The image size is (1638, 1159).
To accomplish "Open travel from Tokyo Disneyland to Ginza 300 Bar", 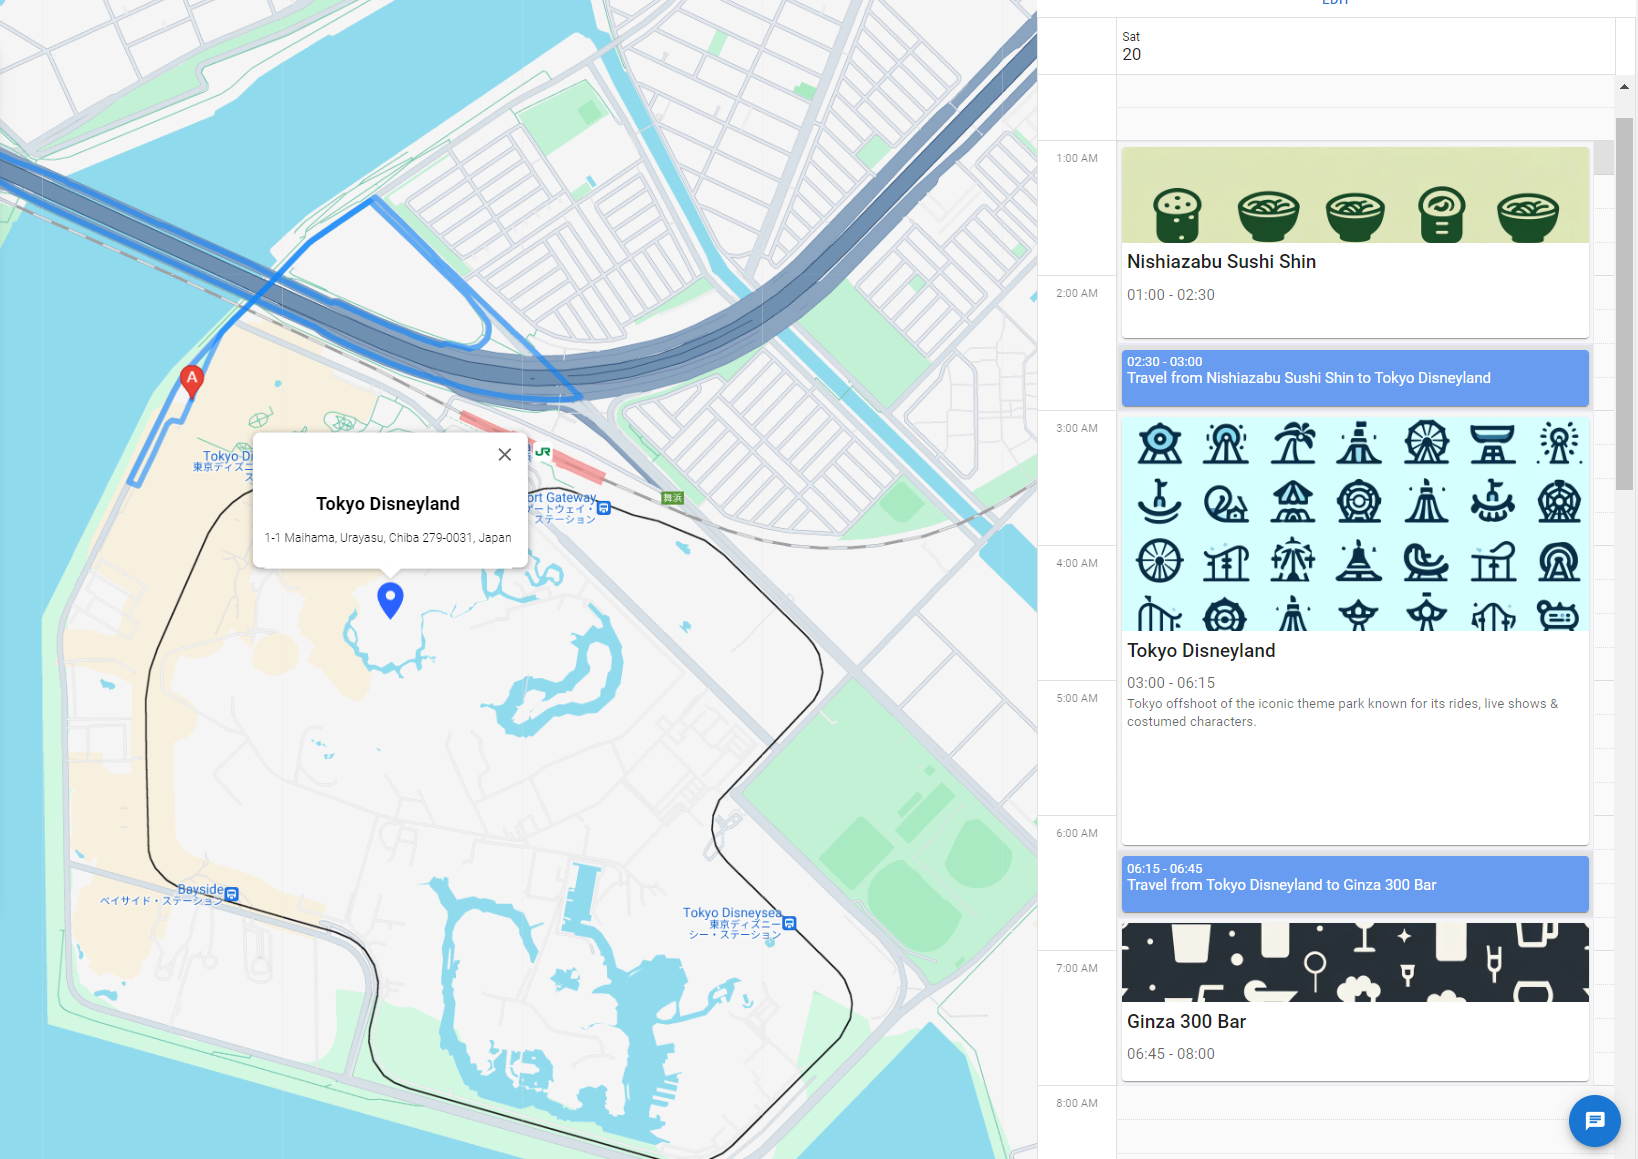I will click(1355, 884).
